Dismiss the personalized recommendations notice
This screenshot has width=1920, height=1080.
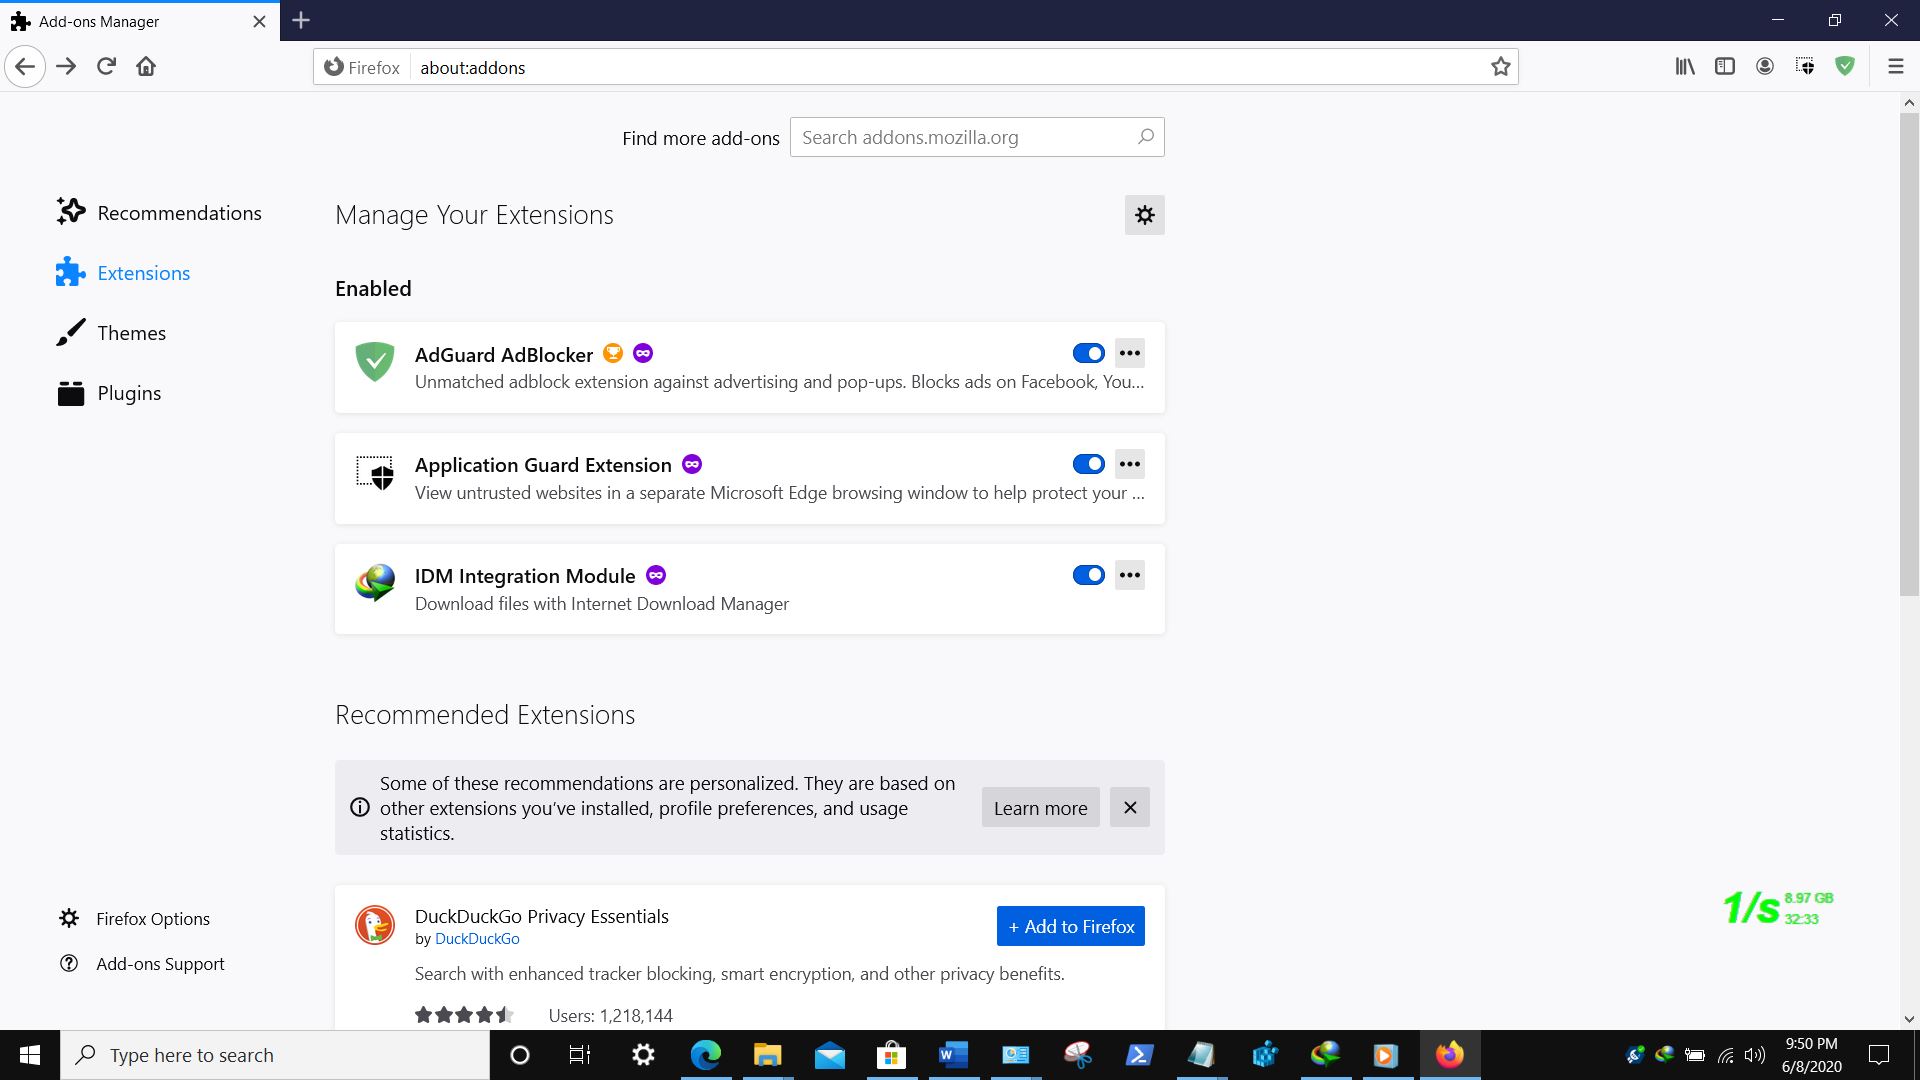[1130, 808]
